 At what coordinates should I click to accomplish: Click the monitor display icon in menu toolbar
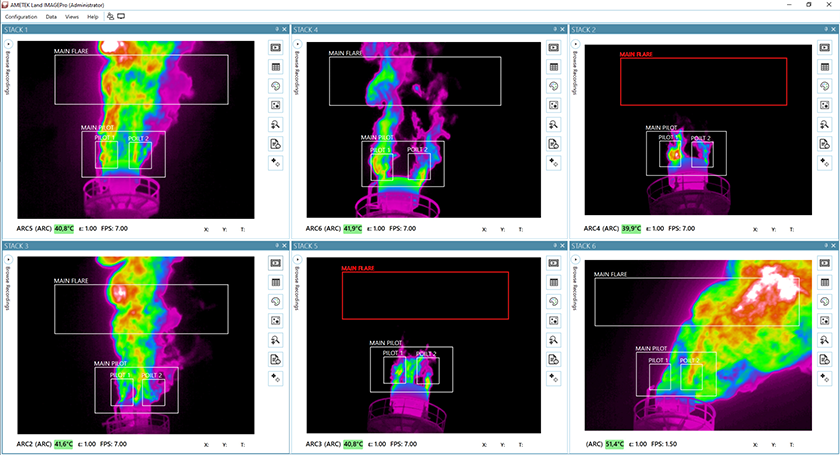pyautogui.click(x=121, y=17)
